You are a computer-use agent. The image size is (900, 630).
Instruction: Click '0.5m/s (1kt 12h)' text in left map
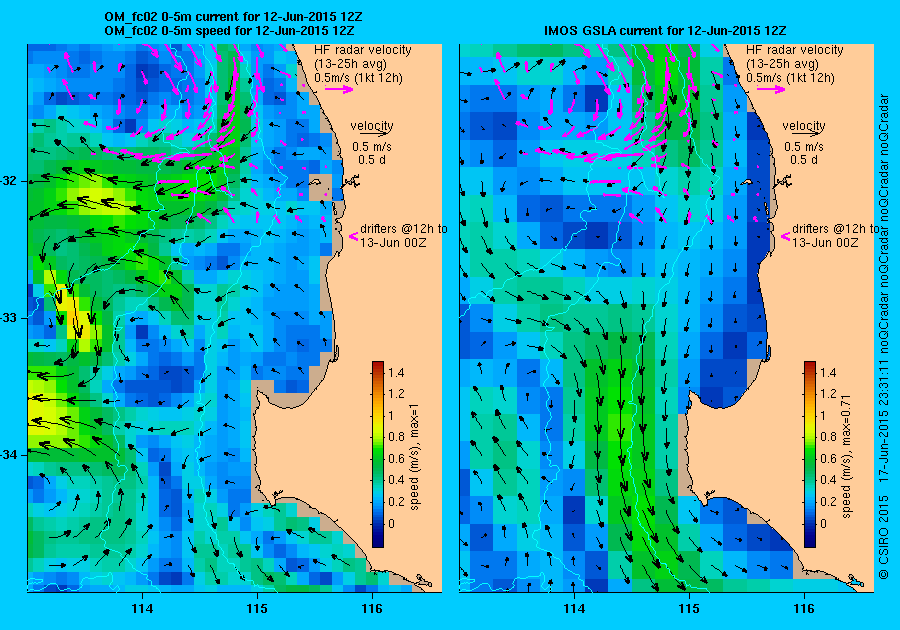click(358, 77)
